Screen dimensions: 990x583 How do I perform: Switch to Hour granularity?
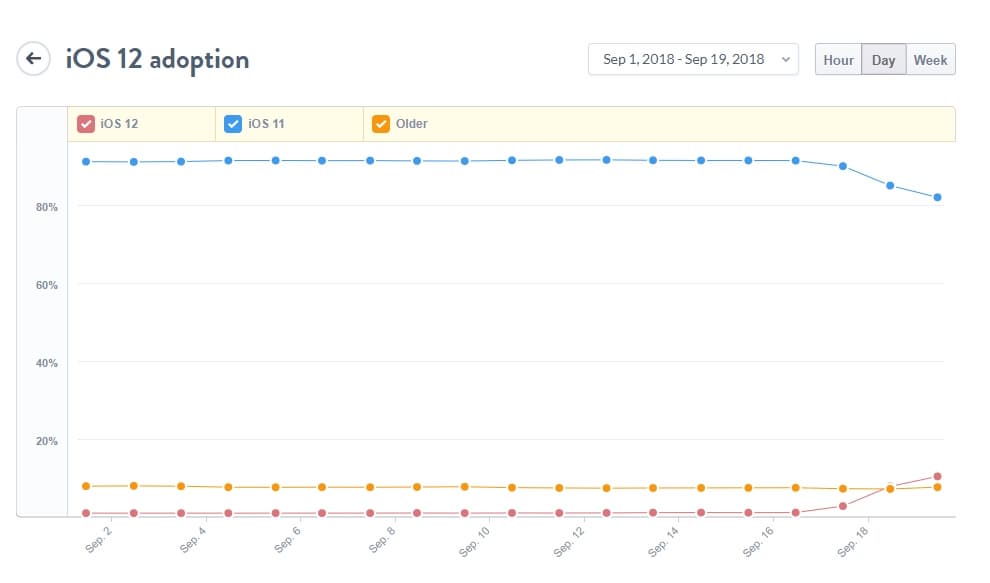(838, 60)
